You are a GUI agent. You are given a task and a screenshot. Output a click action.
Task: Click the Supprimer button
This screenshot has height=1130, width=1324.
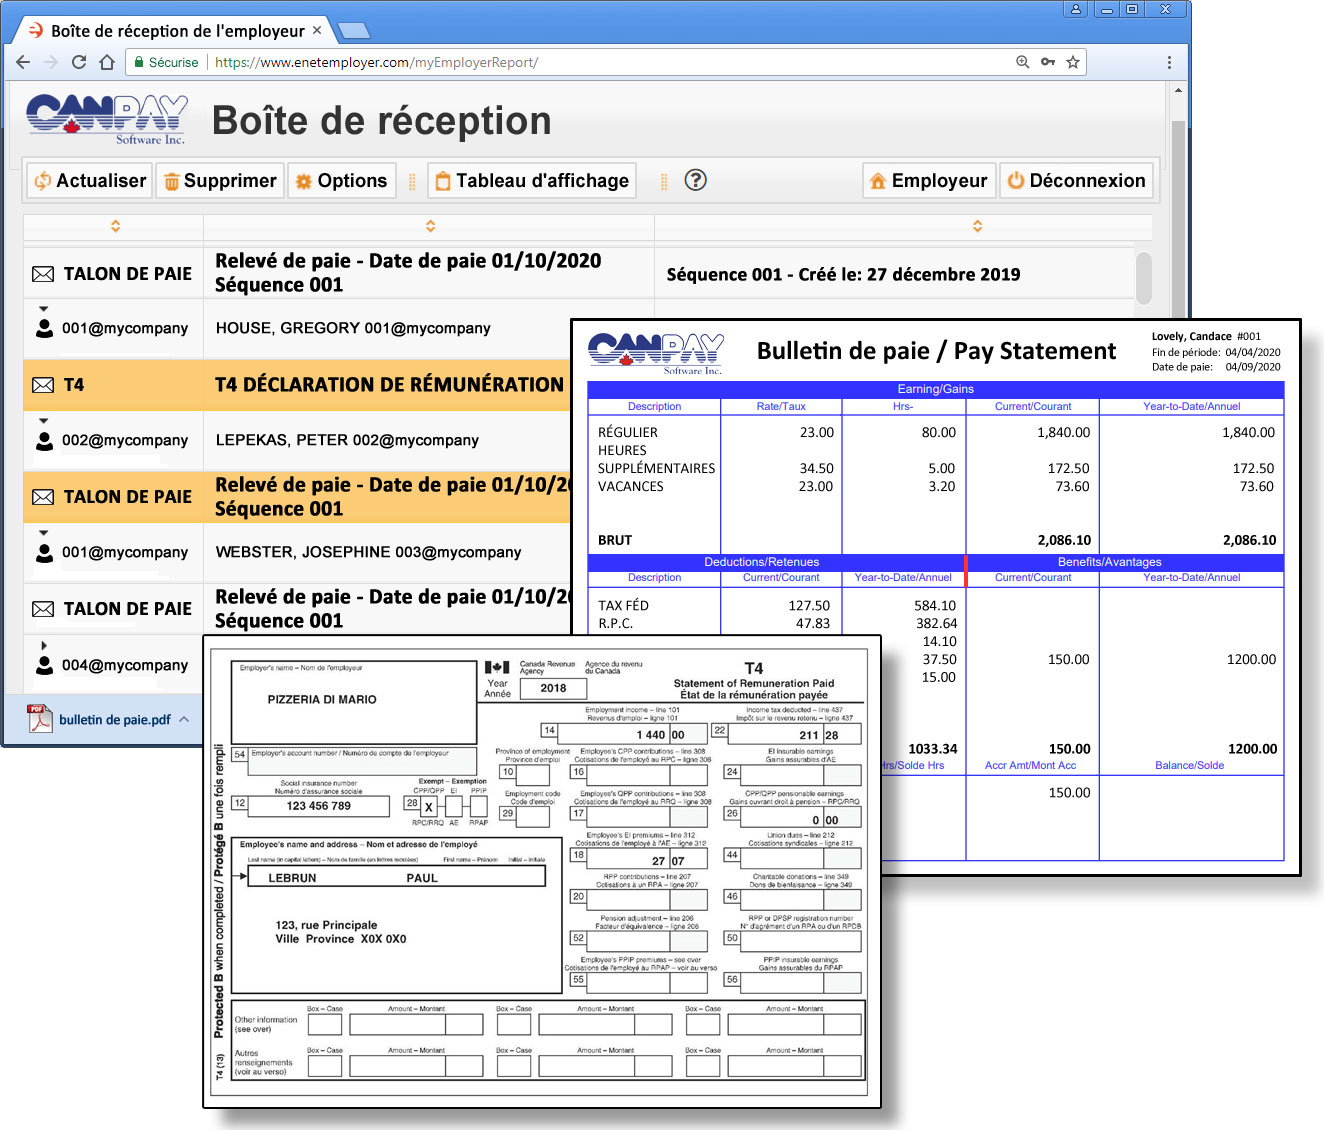tap(220, 181)
